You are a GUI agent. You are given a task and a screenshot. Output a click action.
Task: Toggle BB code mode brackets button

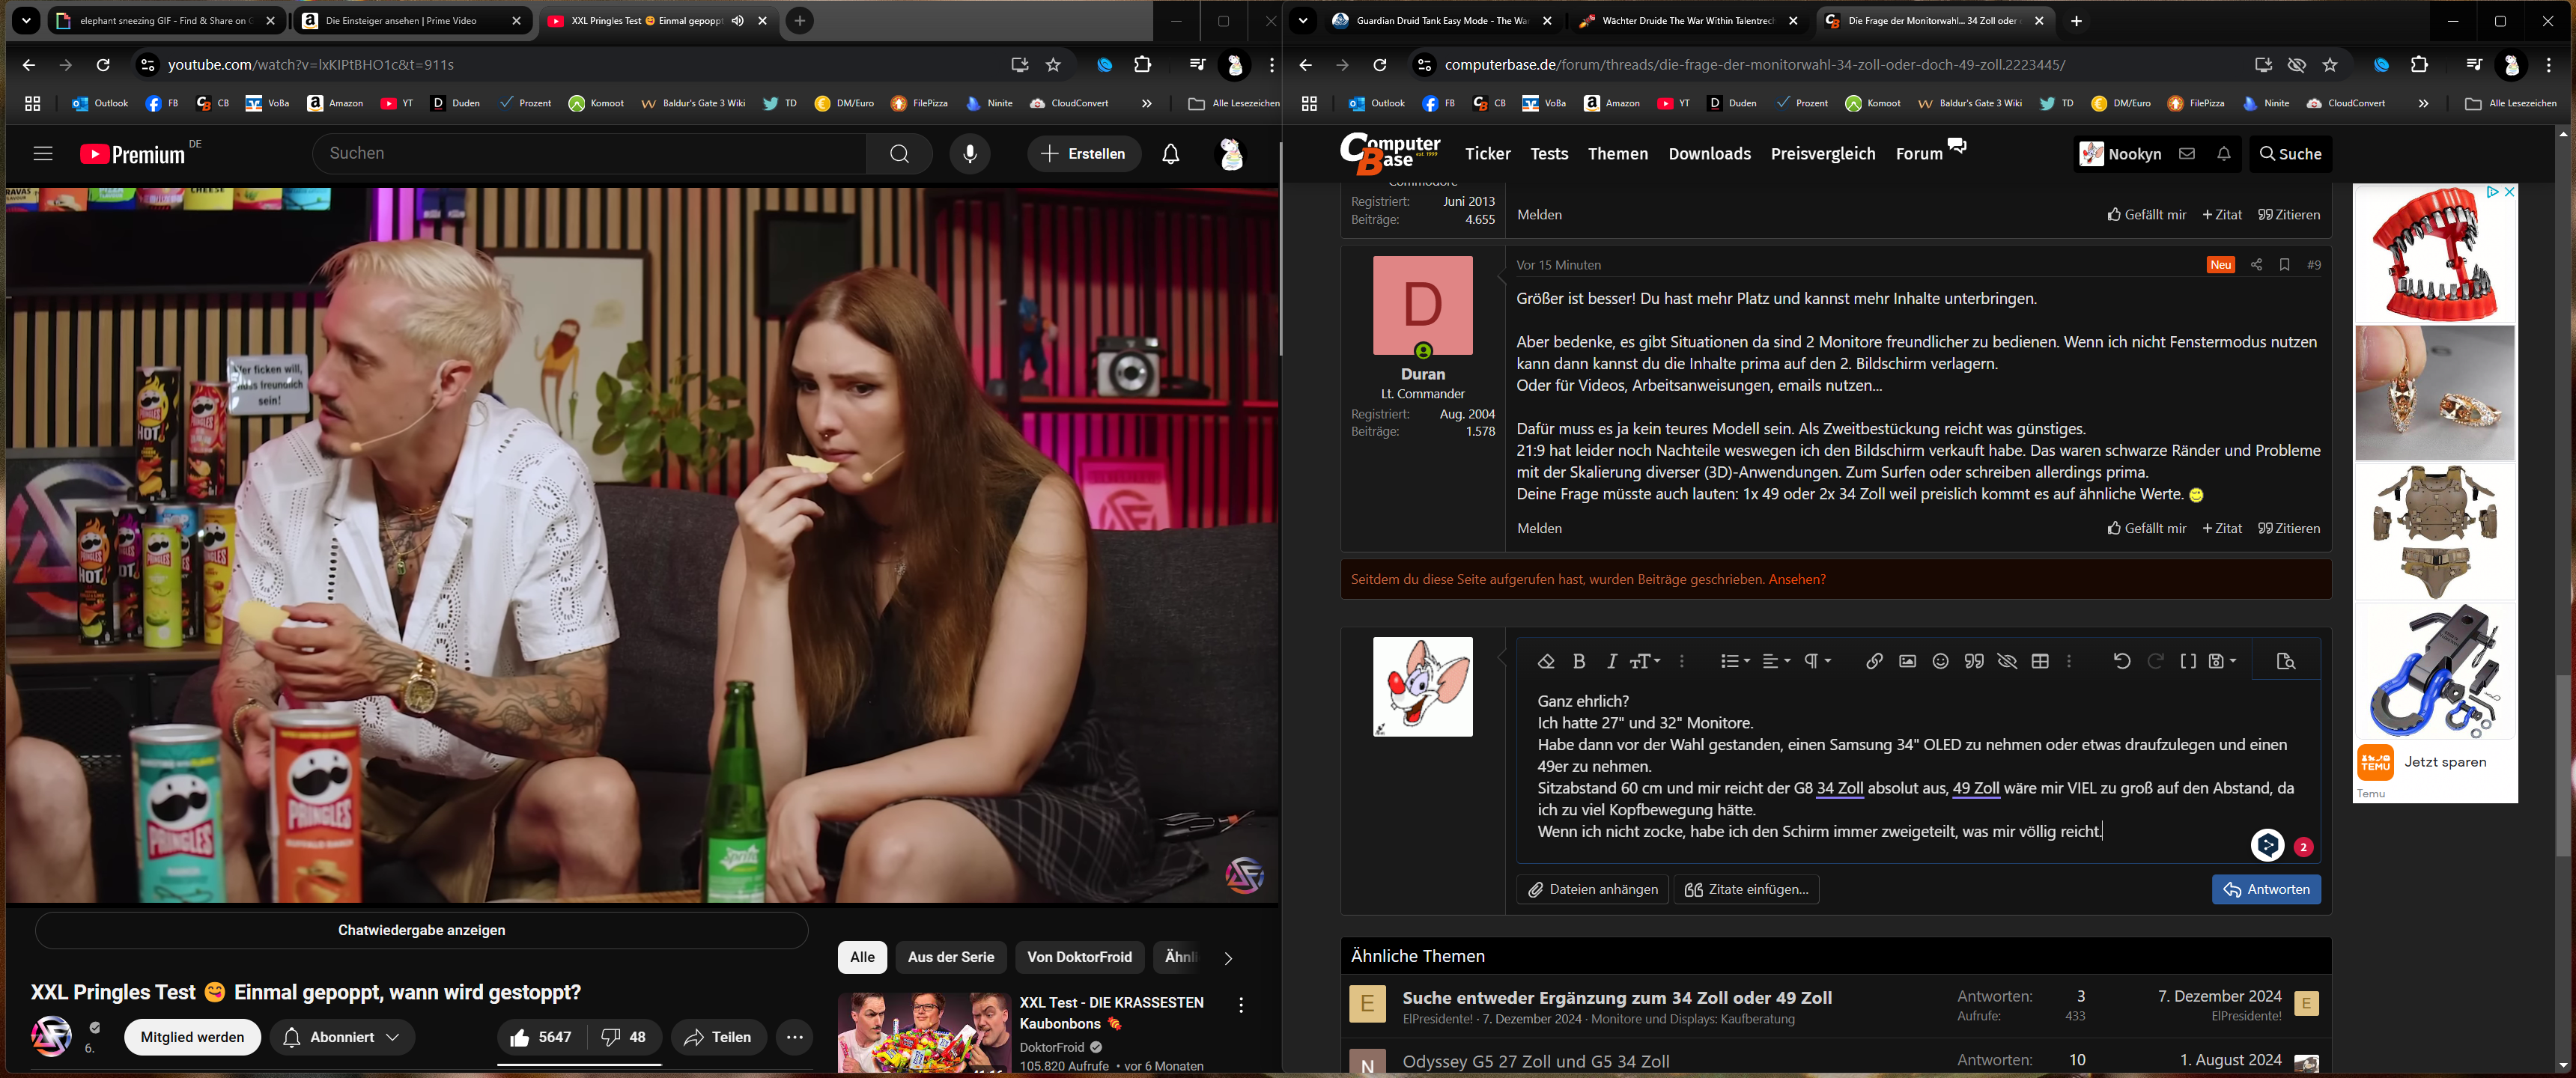pyautogui.click(x=2188, y=661)
